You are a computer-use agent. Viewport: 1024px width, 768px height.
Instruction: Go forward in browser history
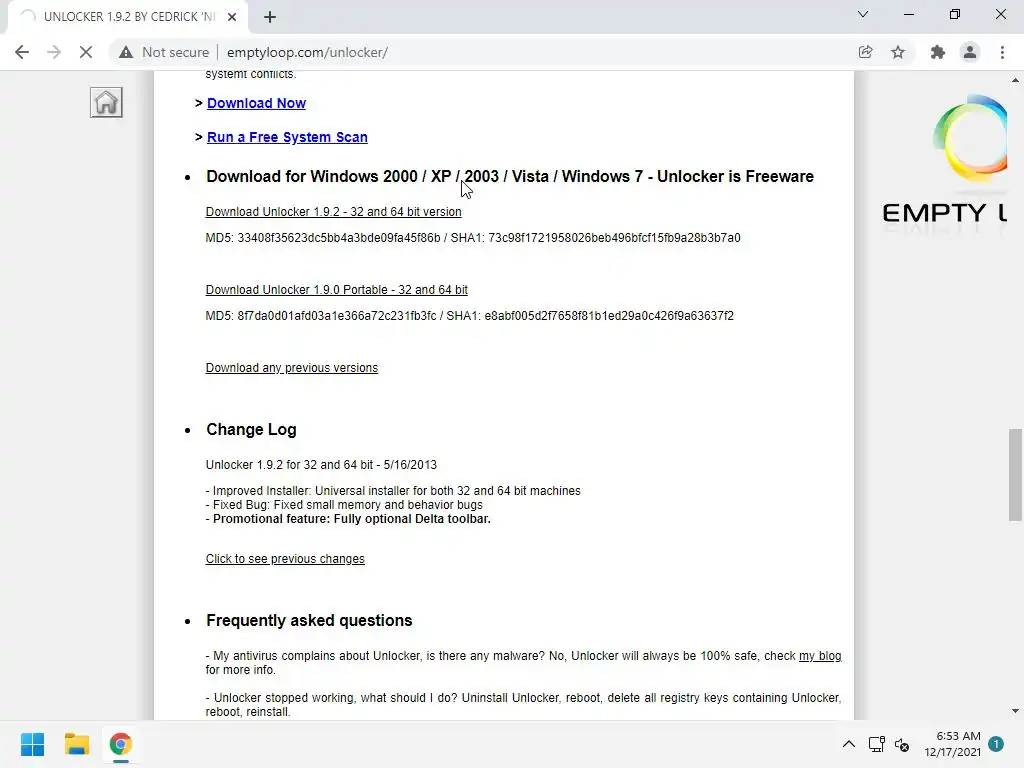[54, 52]
